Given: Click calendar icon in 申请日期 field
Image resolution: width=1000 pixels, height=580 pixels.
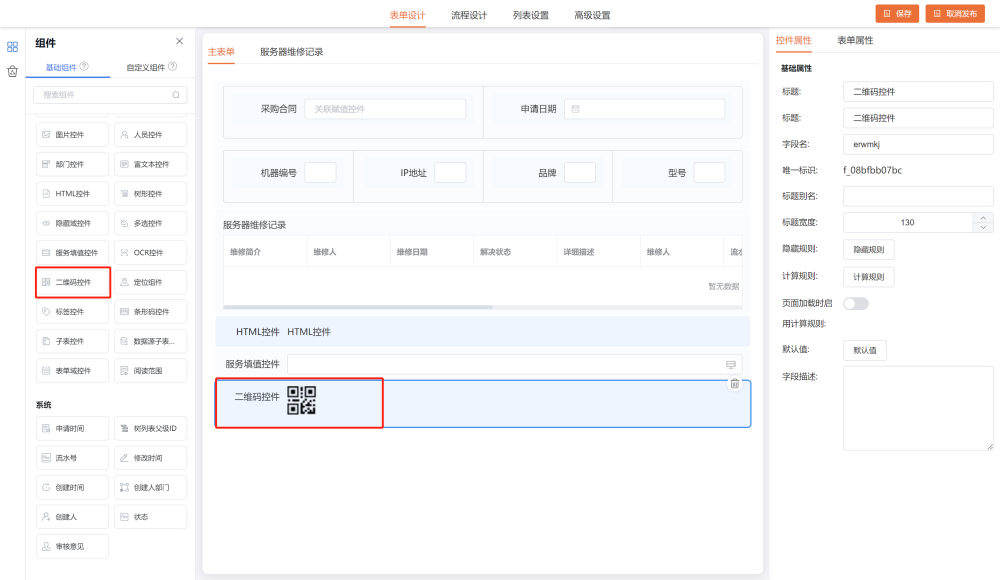Looking at the screenshot, I should [576, 108].
